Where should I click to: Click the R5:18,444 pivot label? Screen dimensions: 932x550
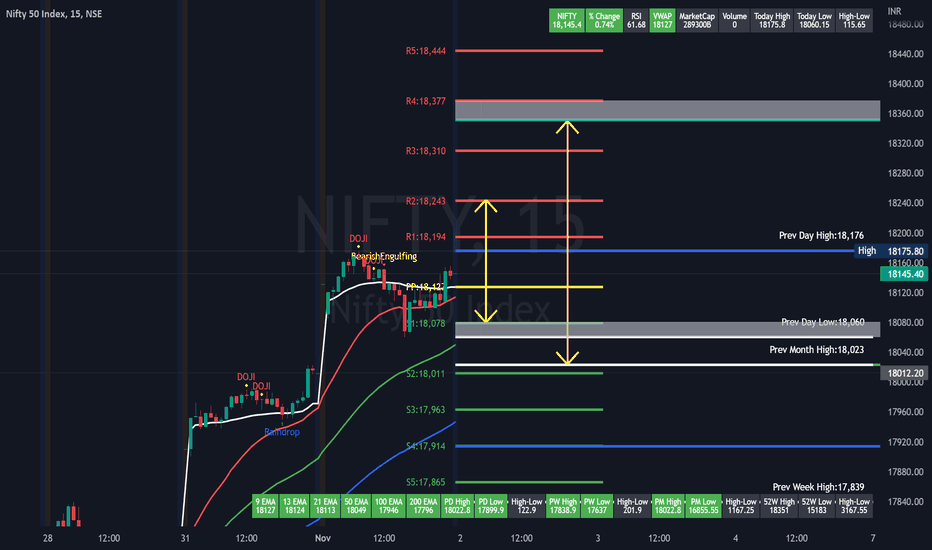tap(426, 51)
